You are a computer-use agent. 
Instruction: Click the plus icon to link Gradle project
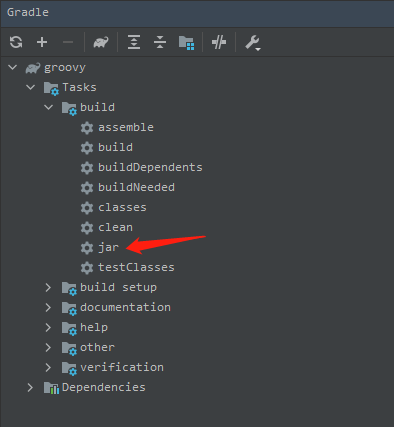pyautogui.click(x=42, y=42)
